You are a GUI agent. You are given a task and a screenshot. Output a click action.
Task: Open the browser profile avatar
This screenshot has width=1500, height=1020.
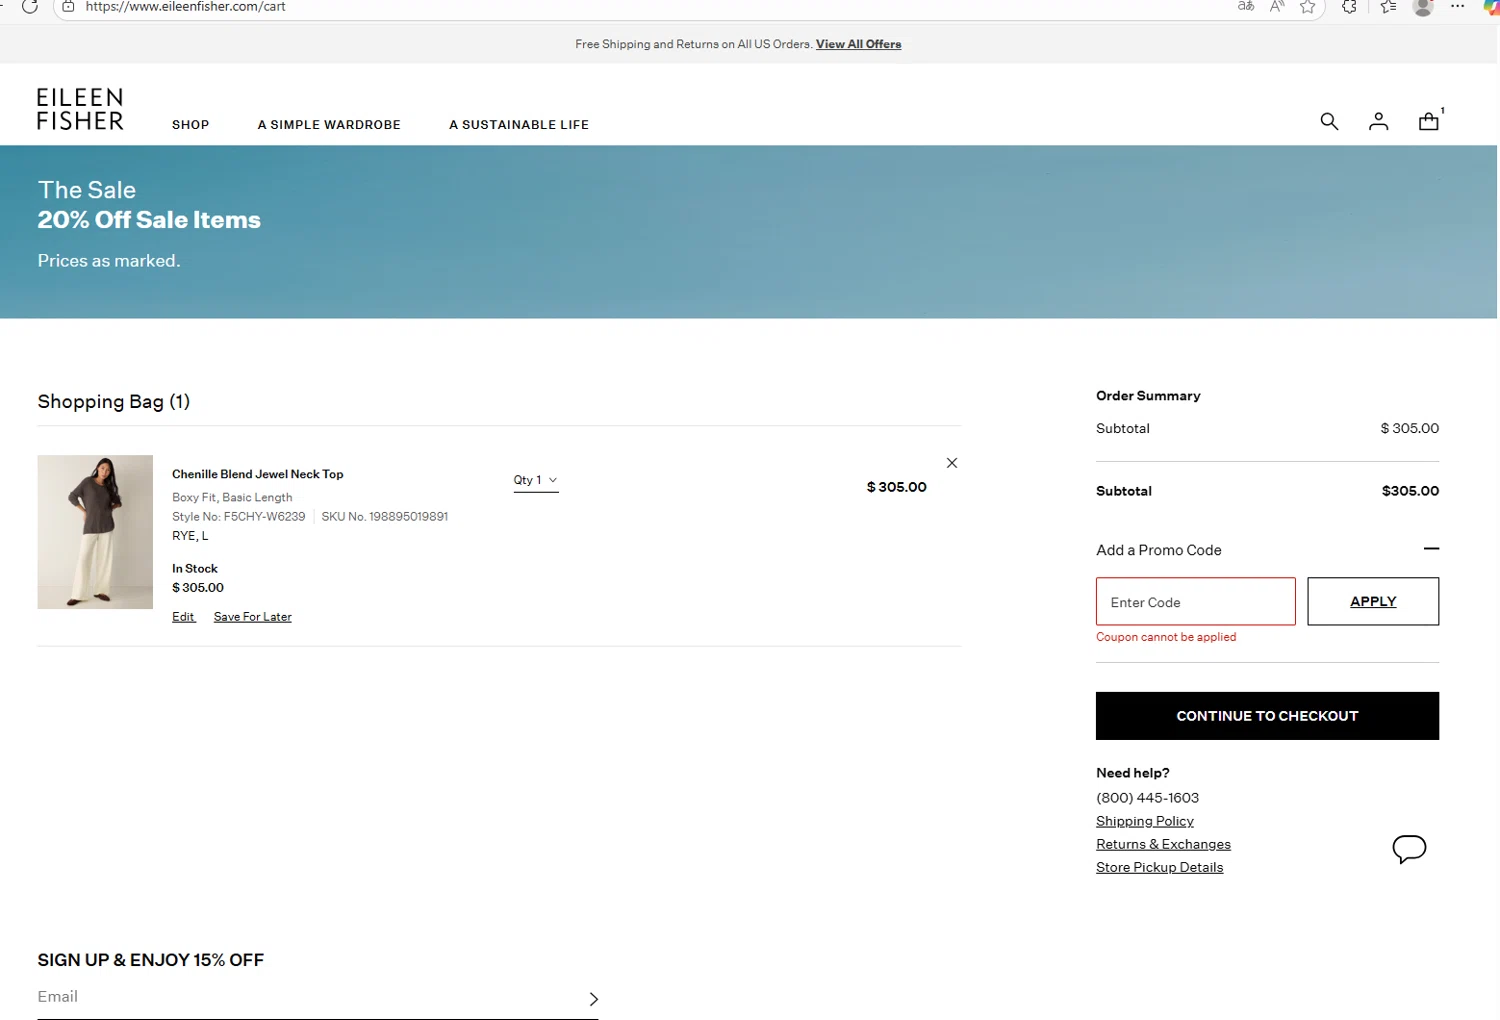(1423, 7)
